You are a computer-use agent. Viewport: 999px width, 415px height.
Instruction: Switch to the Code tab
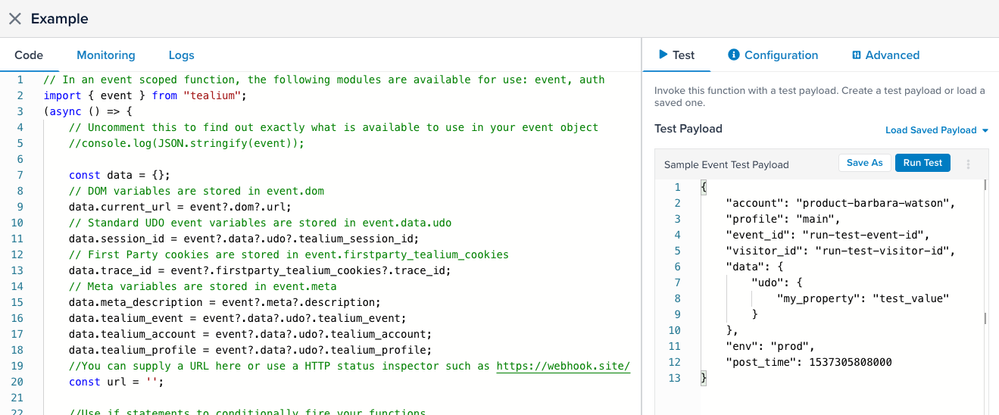pos(29,55)
